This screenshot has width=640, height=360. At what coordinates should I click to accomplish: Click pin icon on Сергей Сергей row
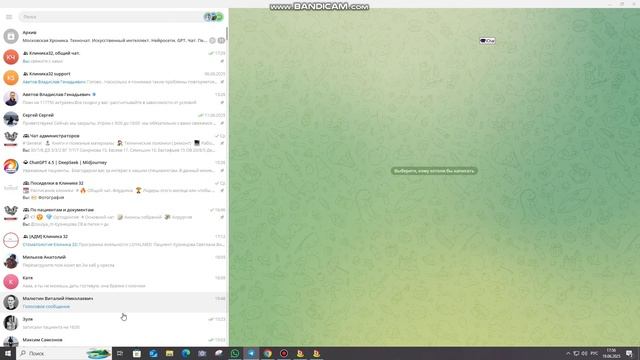tap(222, 123)
